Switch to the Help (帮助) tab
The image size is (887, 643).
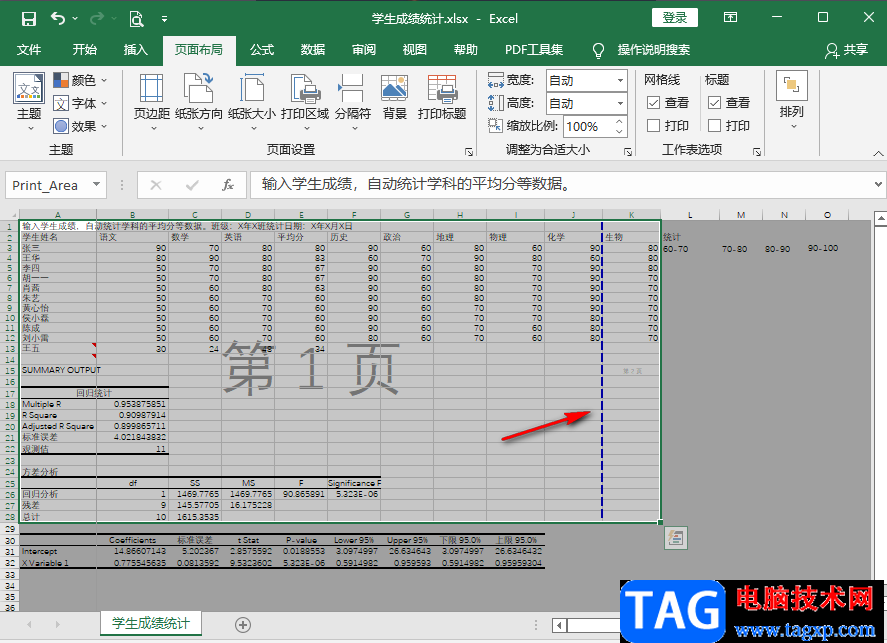pyautogui.click(x=466, y=50)
